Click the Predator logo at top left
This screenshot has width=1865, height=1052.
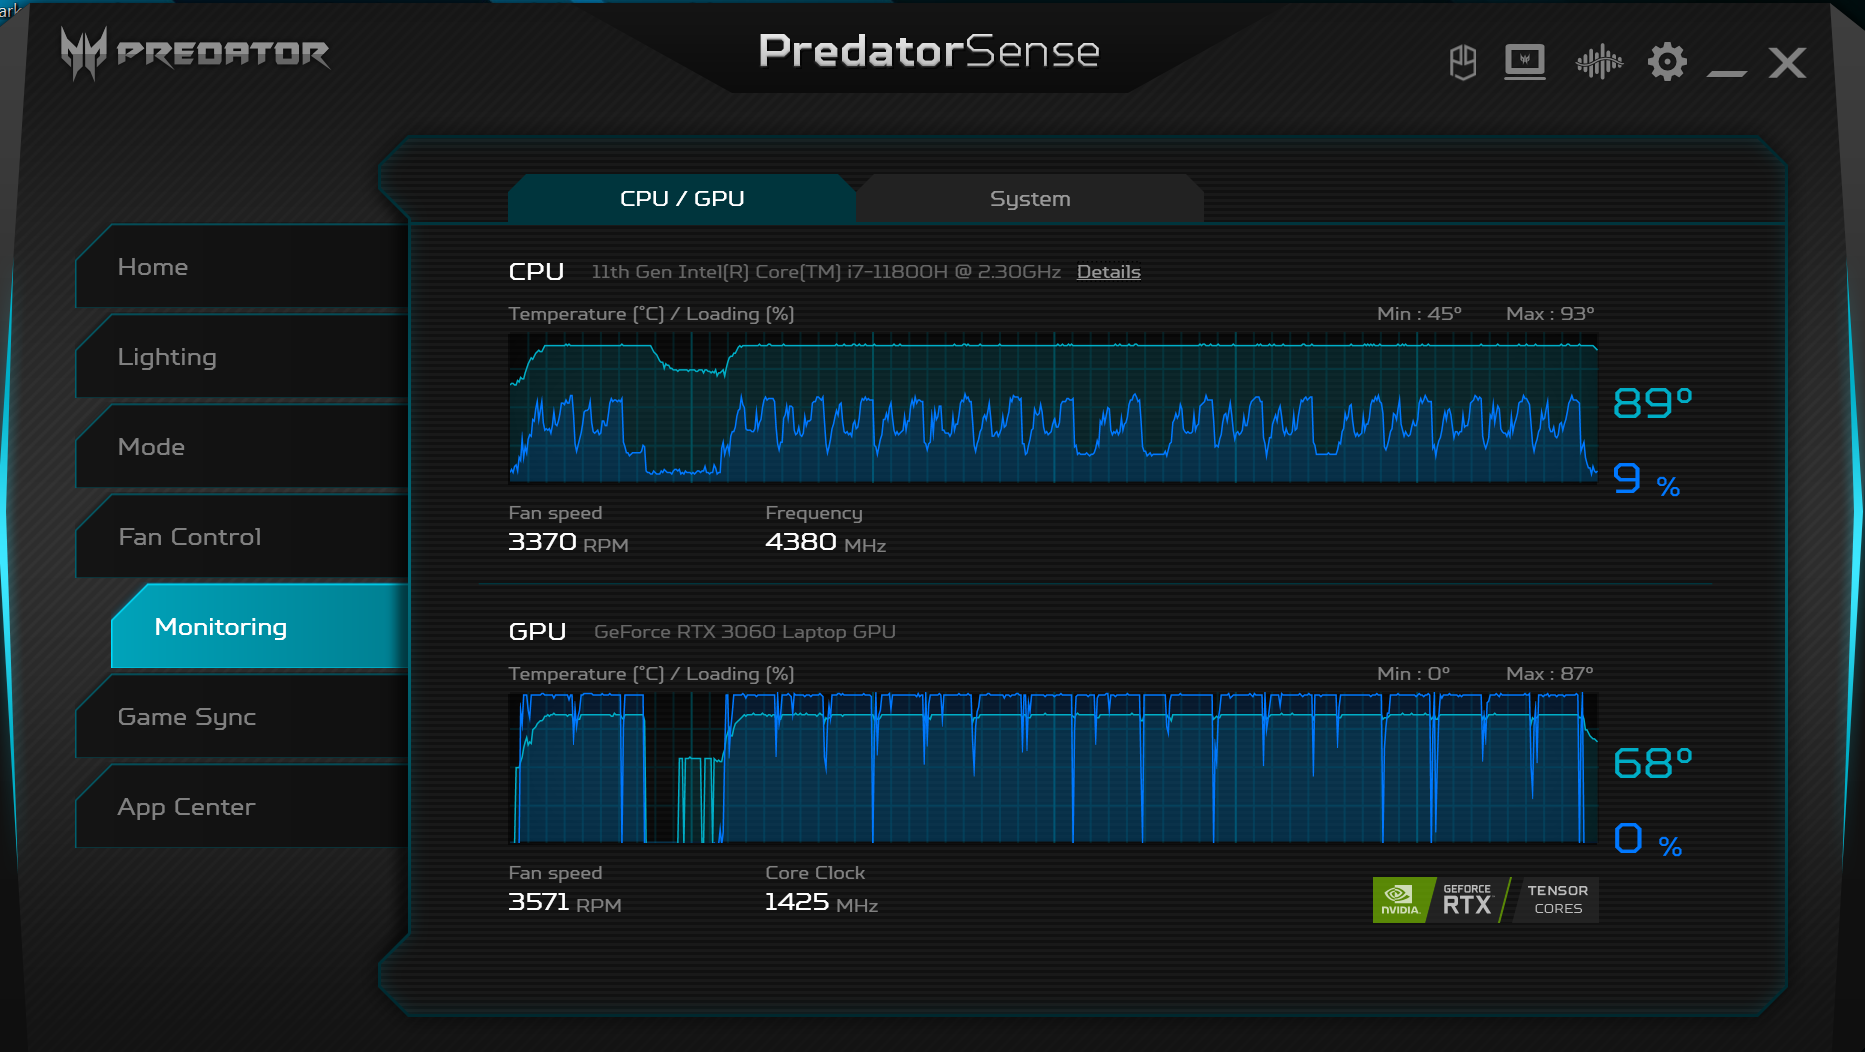coord(195,53)
